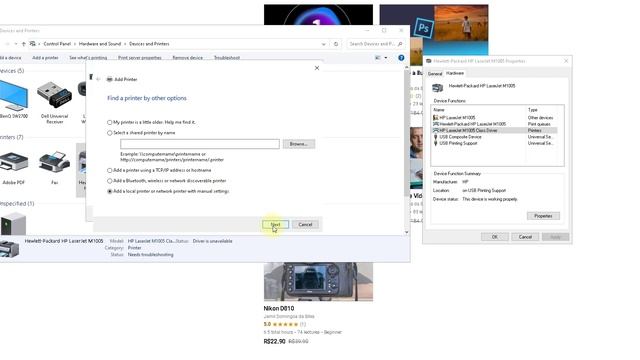Image resolution: width=640 pixels, height=360 pixels.
Task: Open the view options dropdown arrow
Action: (386, 58)
